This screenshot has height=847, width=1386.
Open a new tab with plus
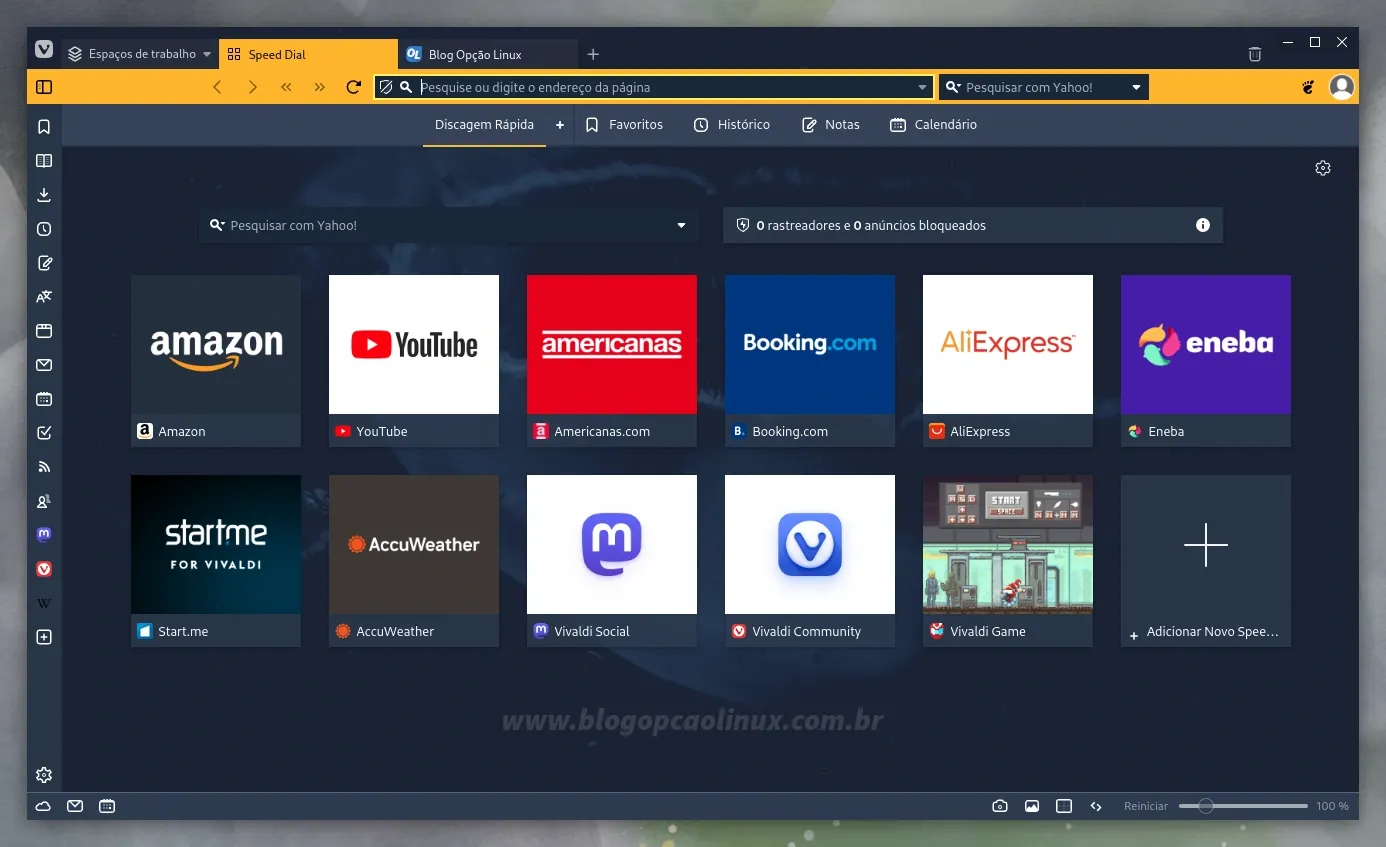pos(593,54)
